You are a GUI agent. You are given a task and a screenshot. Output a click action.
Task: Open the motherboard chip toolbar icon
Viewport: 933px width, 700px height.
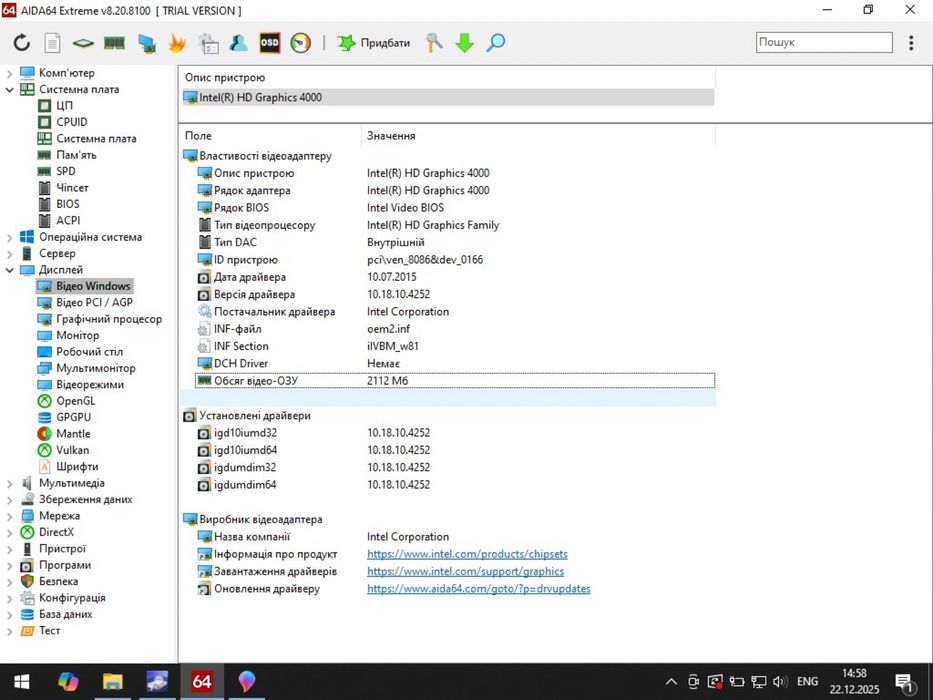83,43
